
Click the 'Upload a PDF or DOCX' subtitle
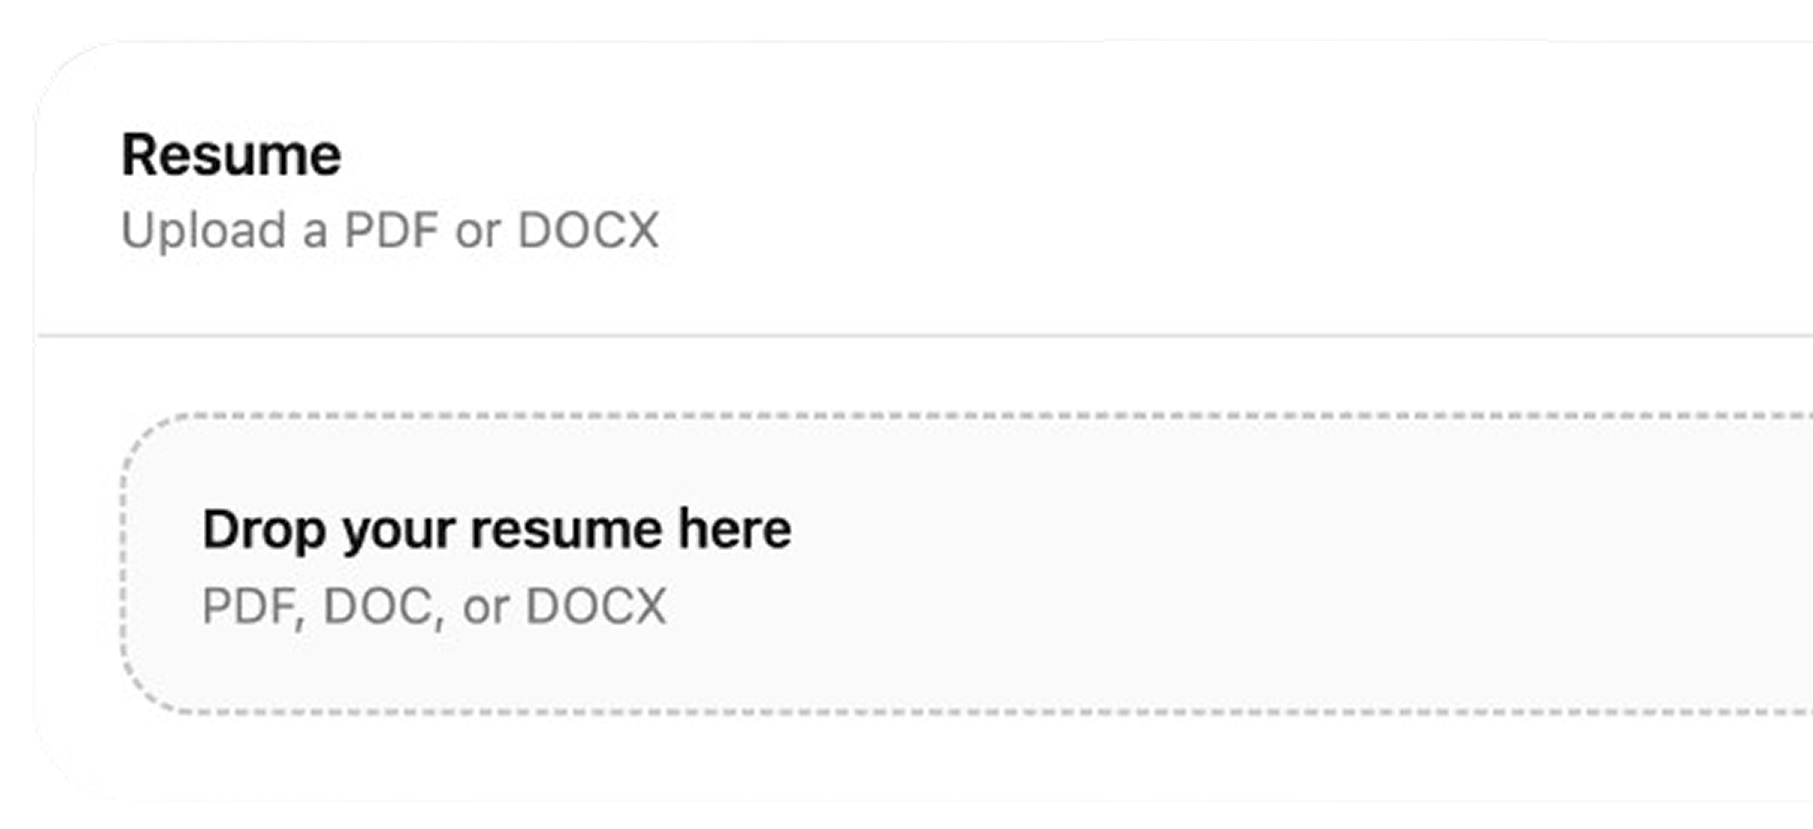[x=391, y=230]
